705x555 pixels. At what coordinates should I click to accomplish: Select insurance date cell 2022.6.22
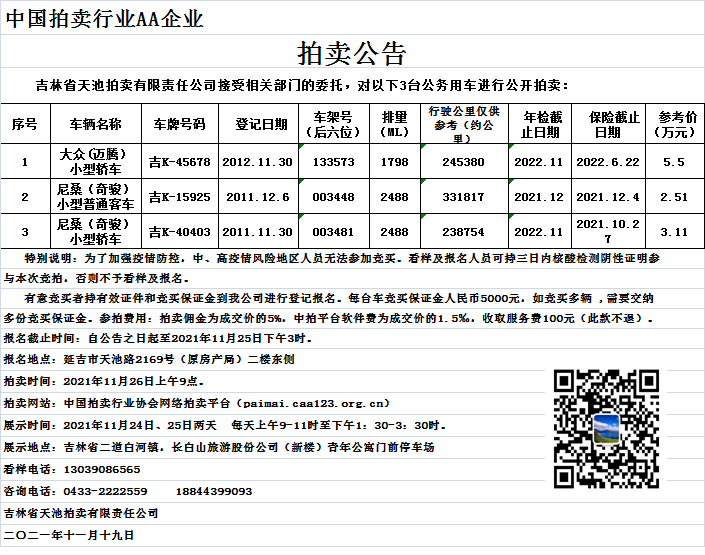click(608, 161)
